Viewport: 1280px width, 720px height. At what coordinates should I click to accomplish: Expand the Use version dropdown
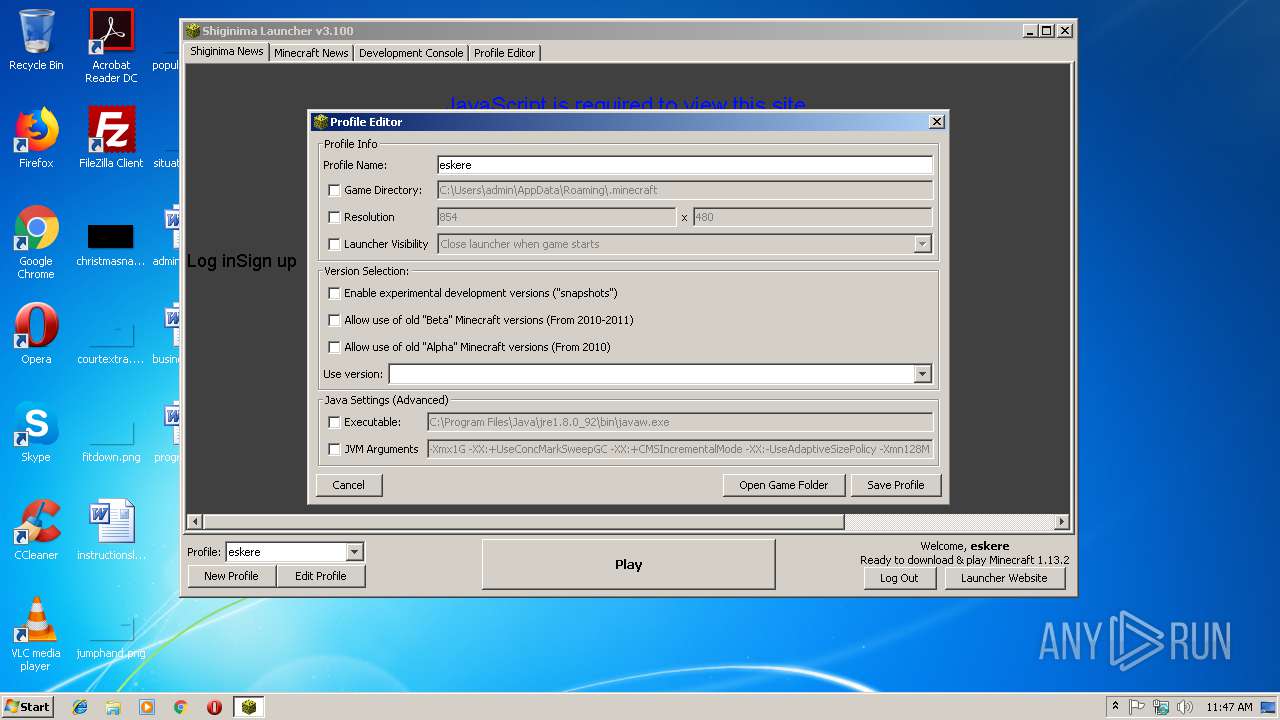point(922,374)
